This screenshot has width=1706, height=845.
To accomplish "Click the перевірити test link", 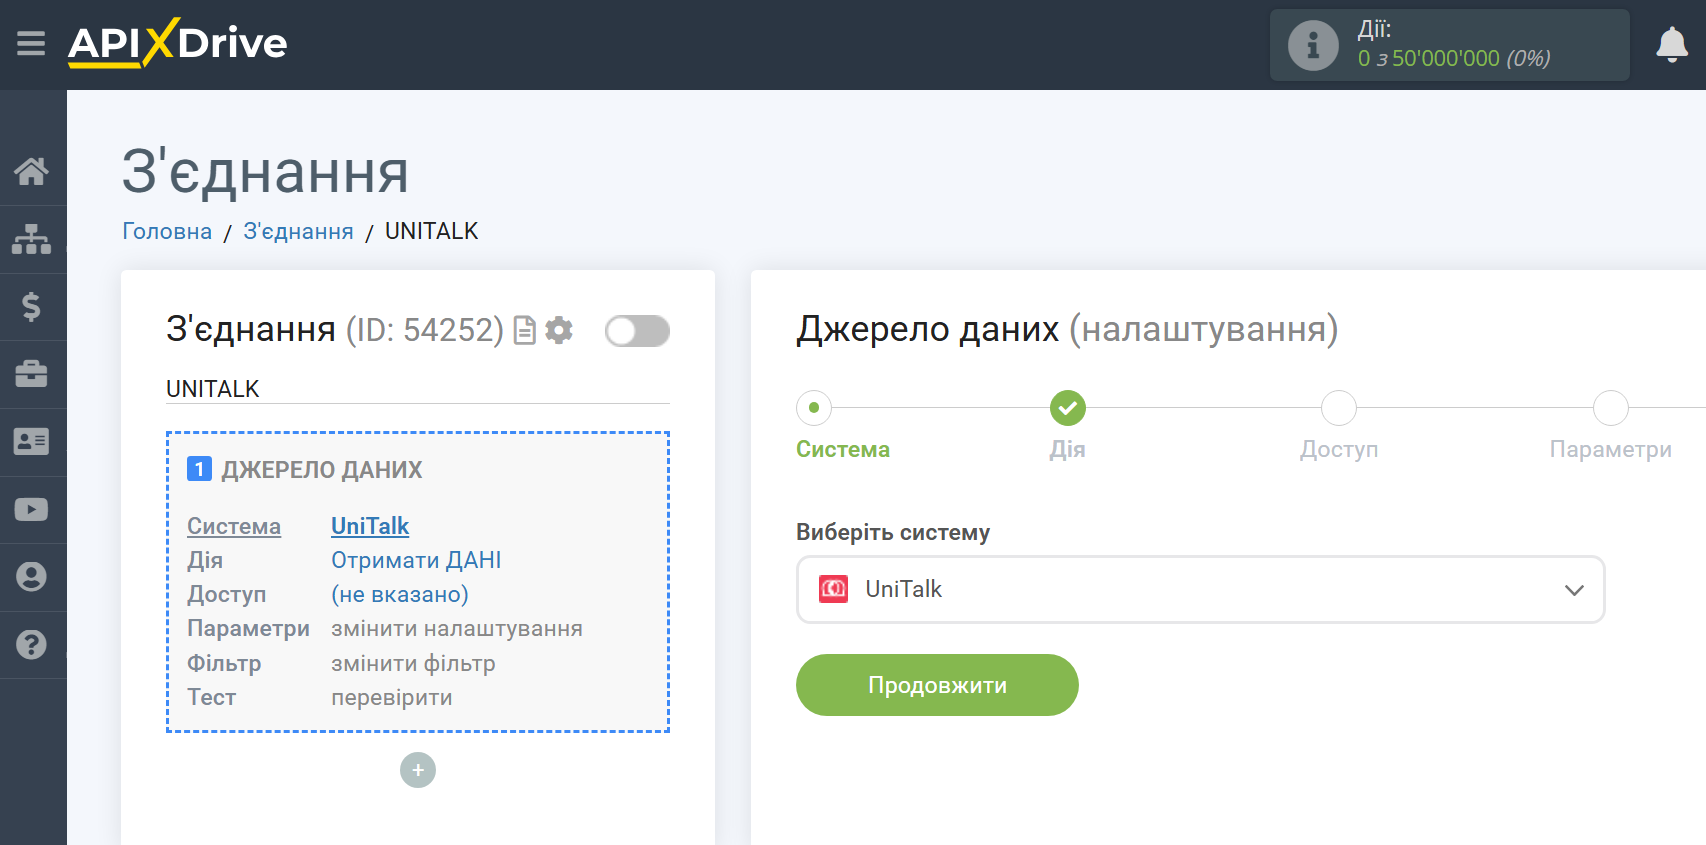I will pos(392,697).
